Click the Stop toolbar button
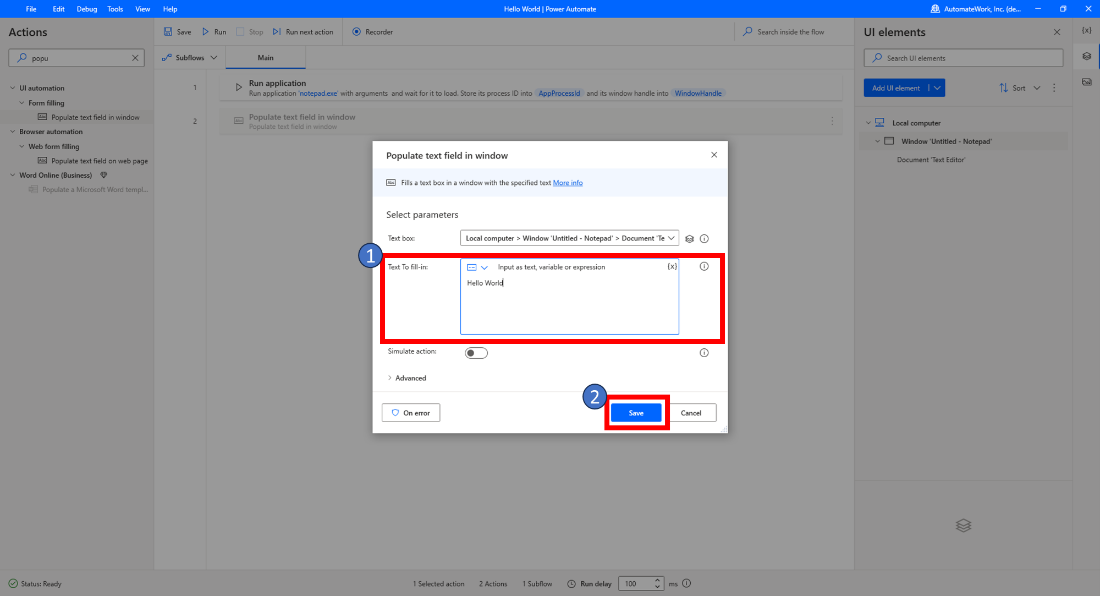The height and width of the screenshot is (596, 1100). pyautogui.click(x=250, y=32)
